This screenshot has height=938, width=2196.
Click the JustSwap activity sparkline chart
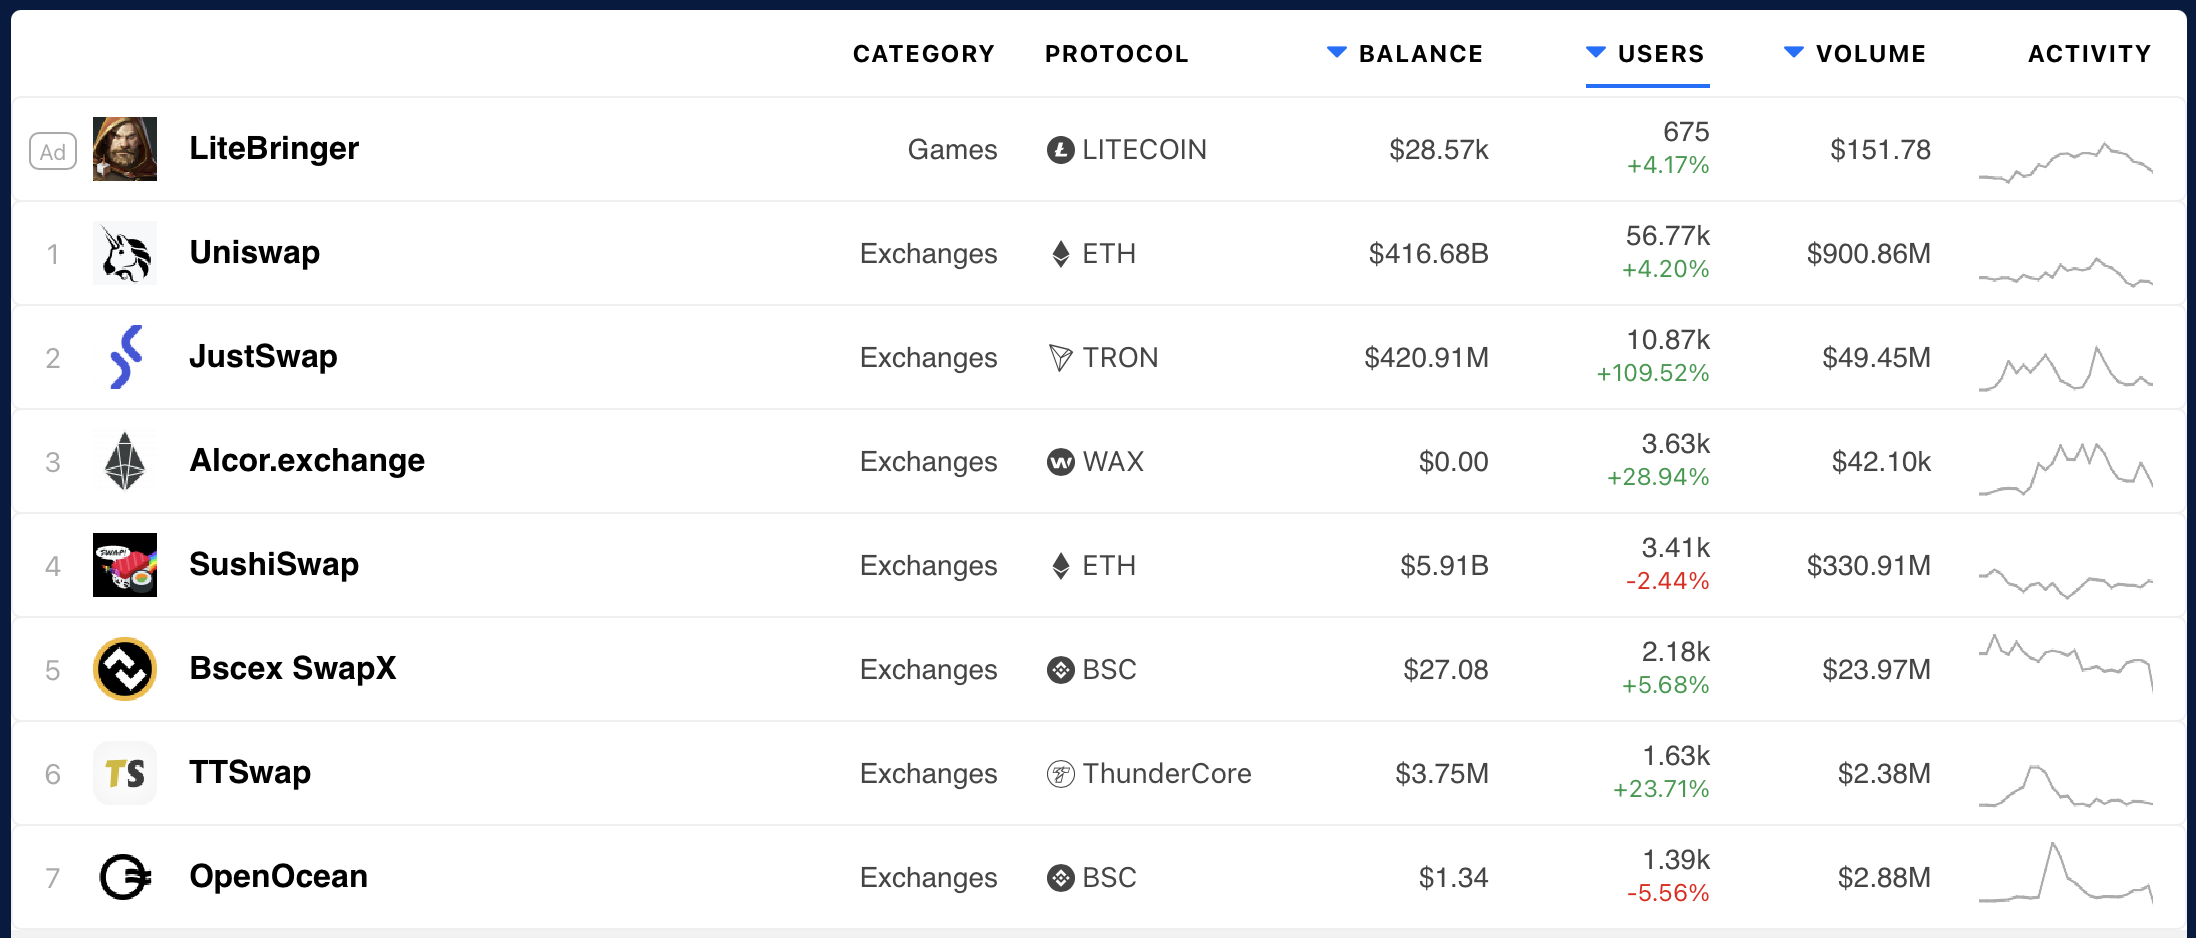tap(2066, 367)
